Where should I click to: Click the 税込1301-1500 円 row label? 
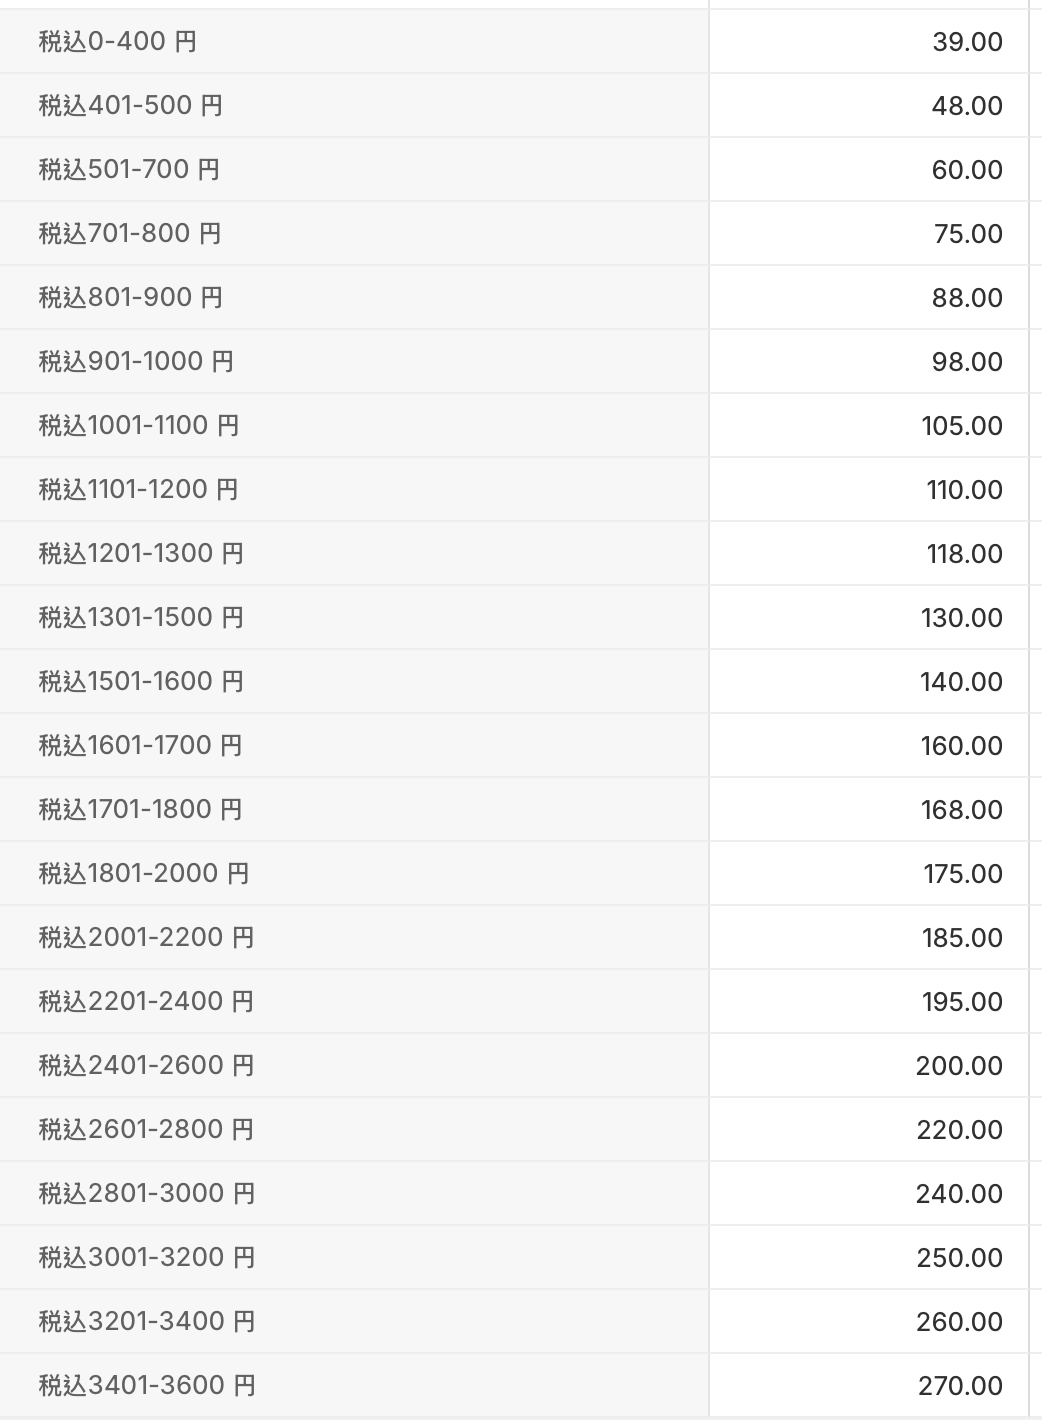point(141,618)
